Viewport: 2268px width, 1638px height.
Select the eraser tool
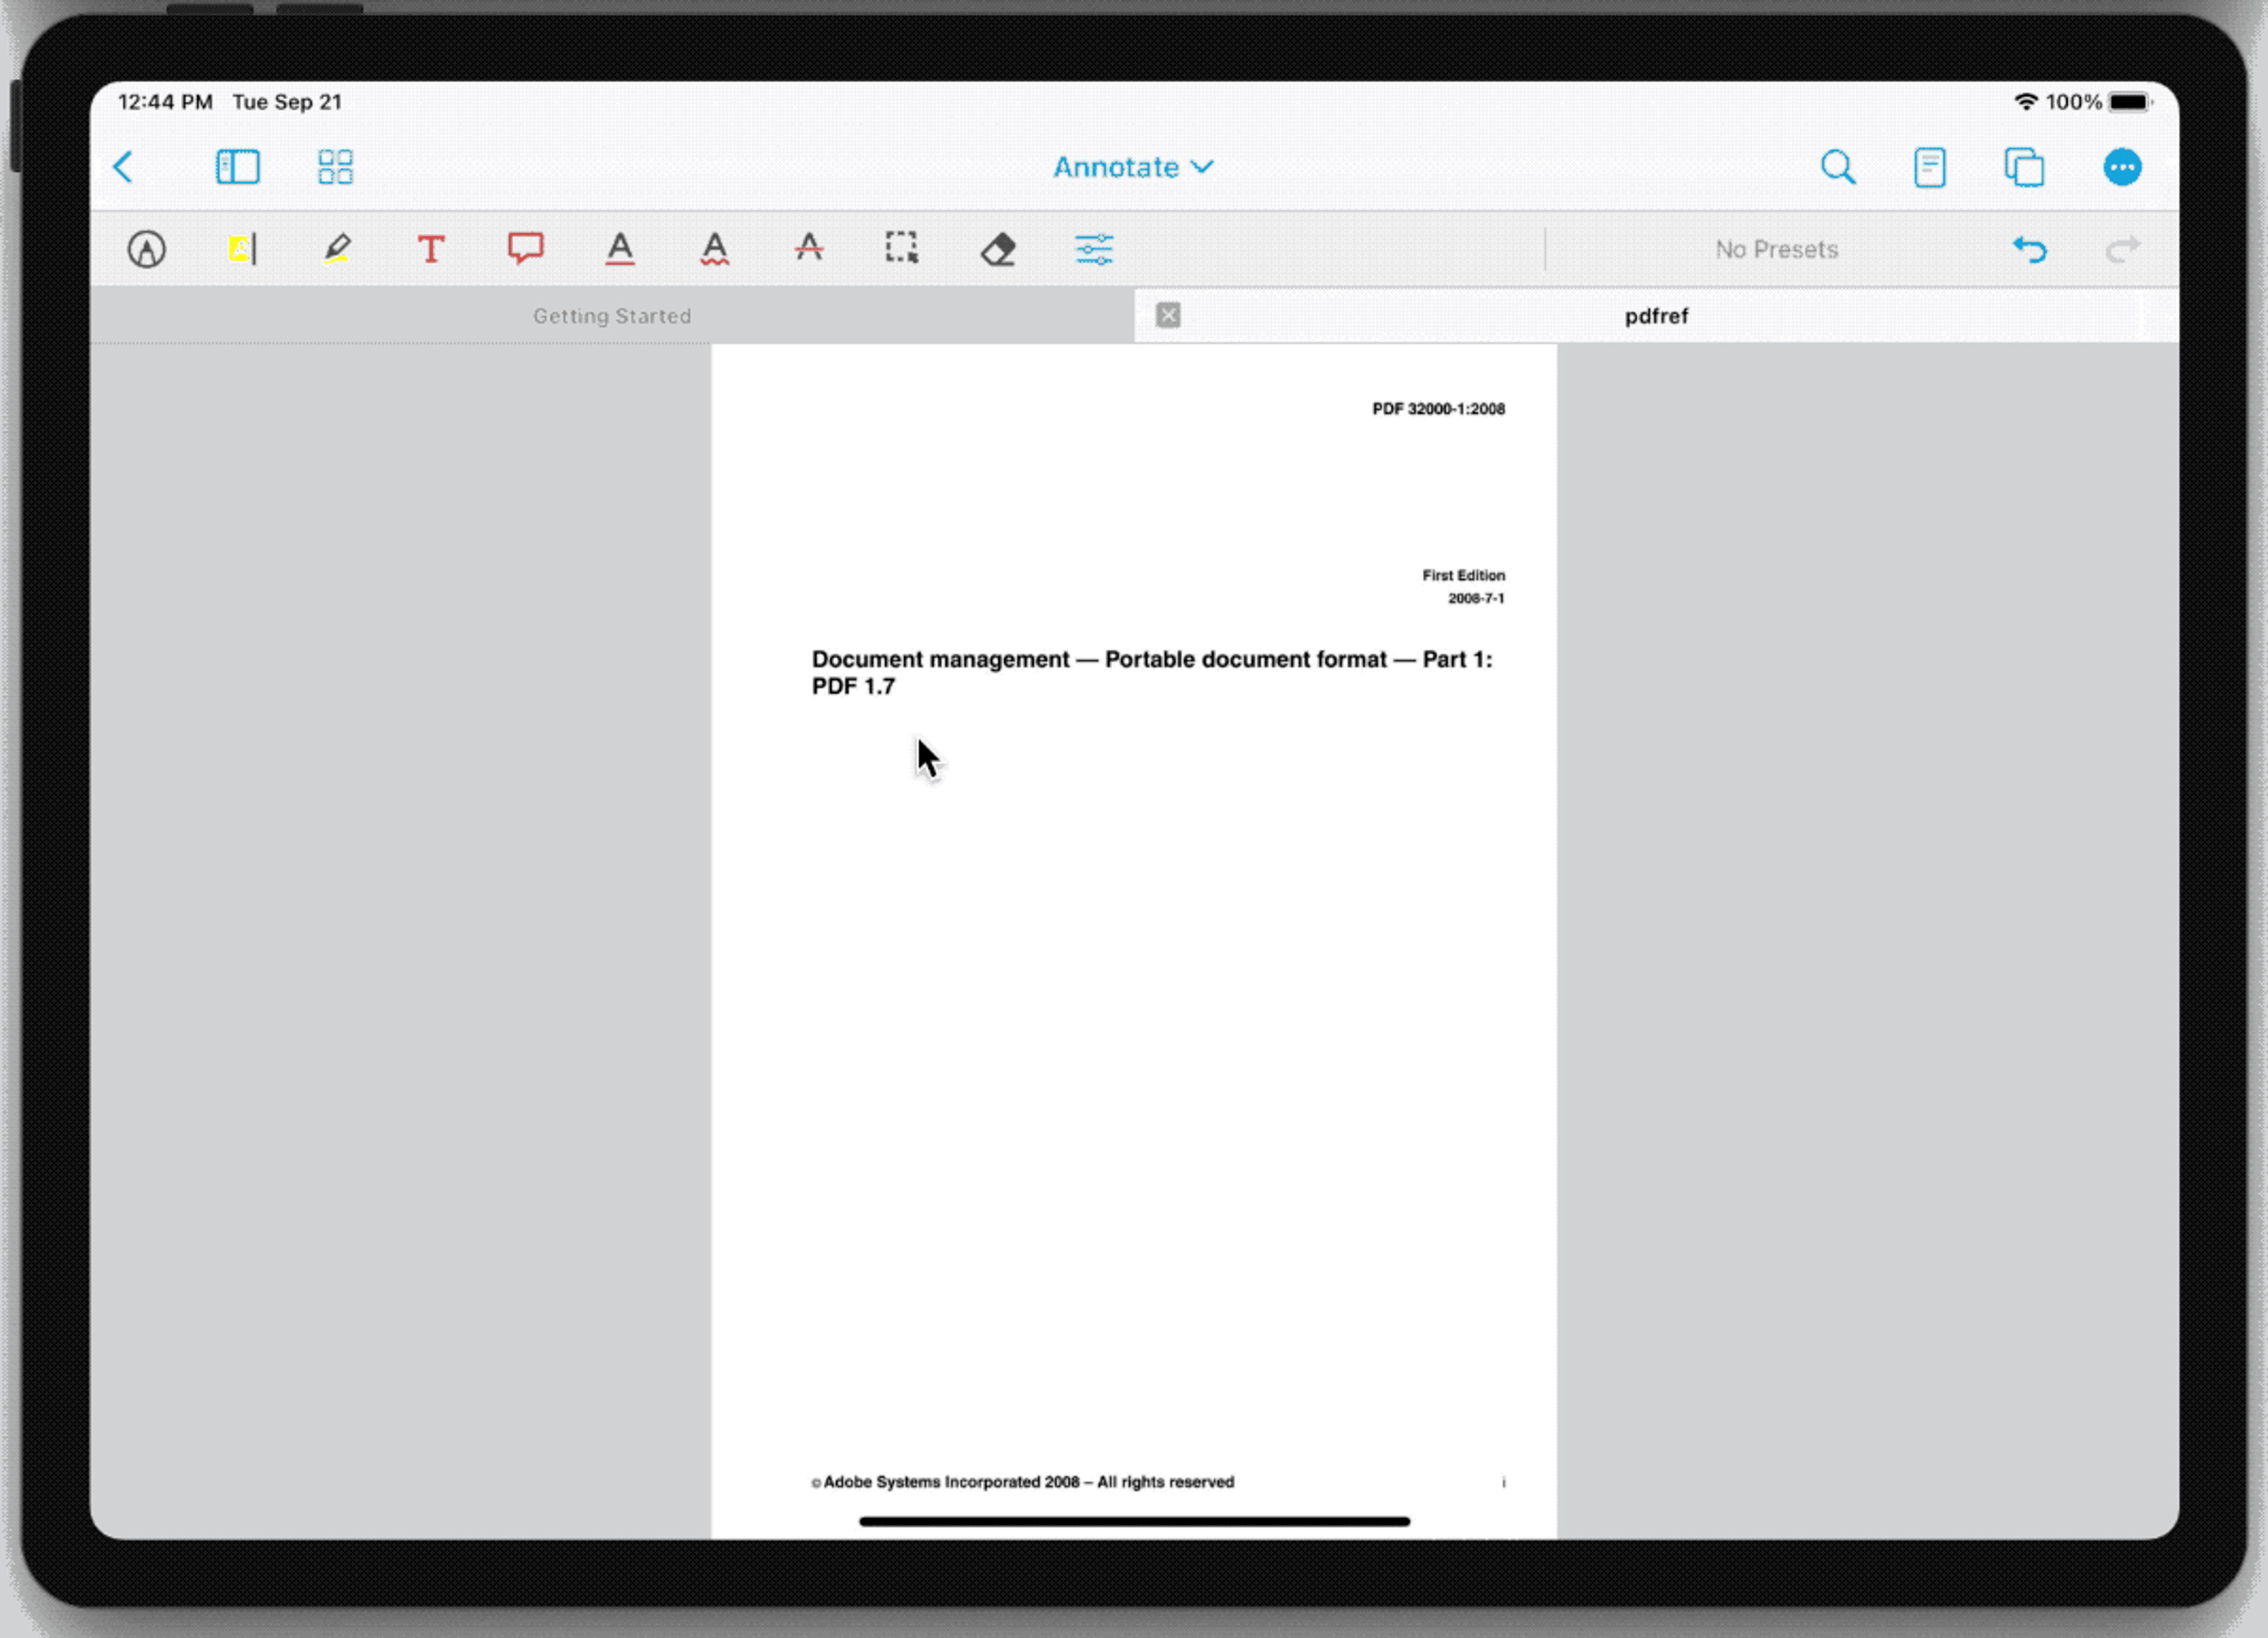tap(998, 248)
